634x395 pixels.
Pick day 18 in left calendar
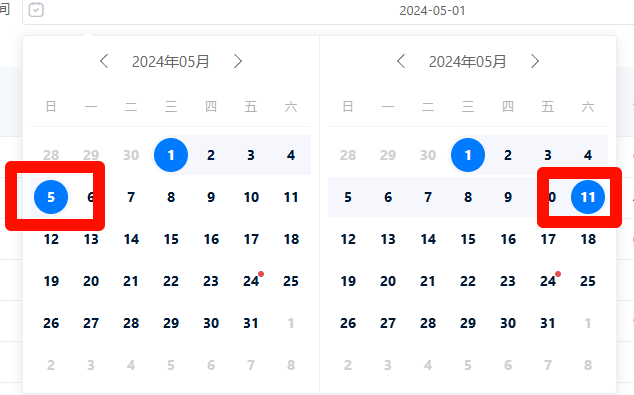coord(291,239)
